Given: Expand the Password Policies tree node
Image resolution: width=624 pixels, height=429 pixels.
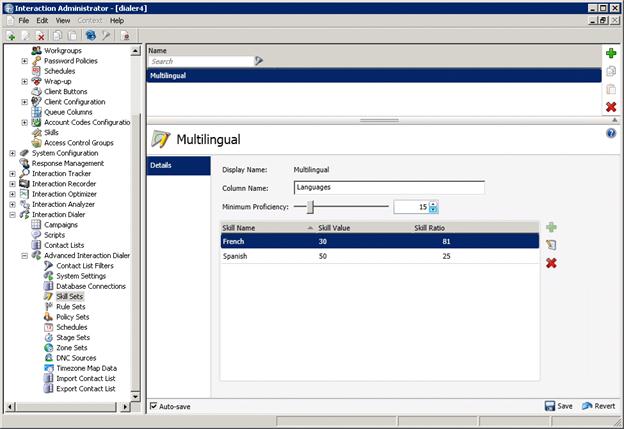Looking at the screenshot, I should tap(25, 61).
